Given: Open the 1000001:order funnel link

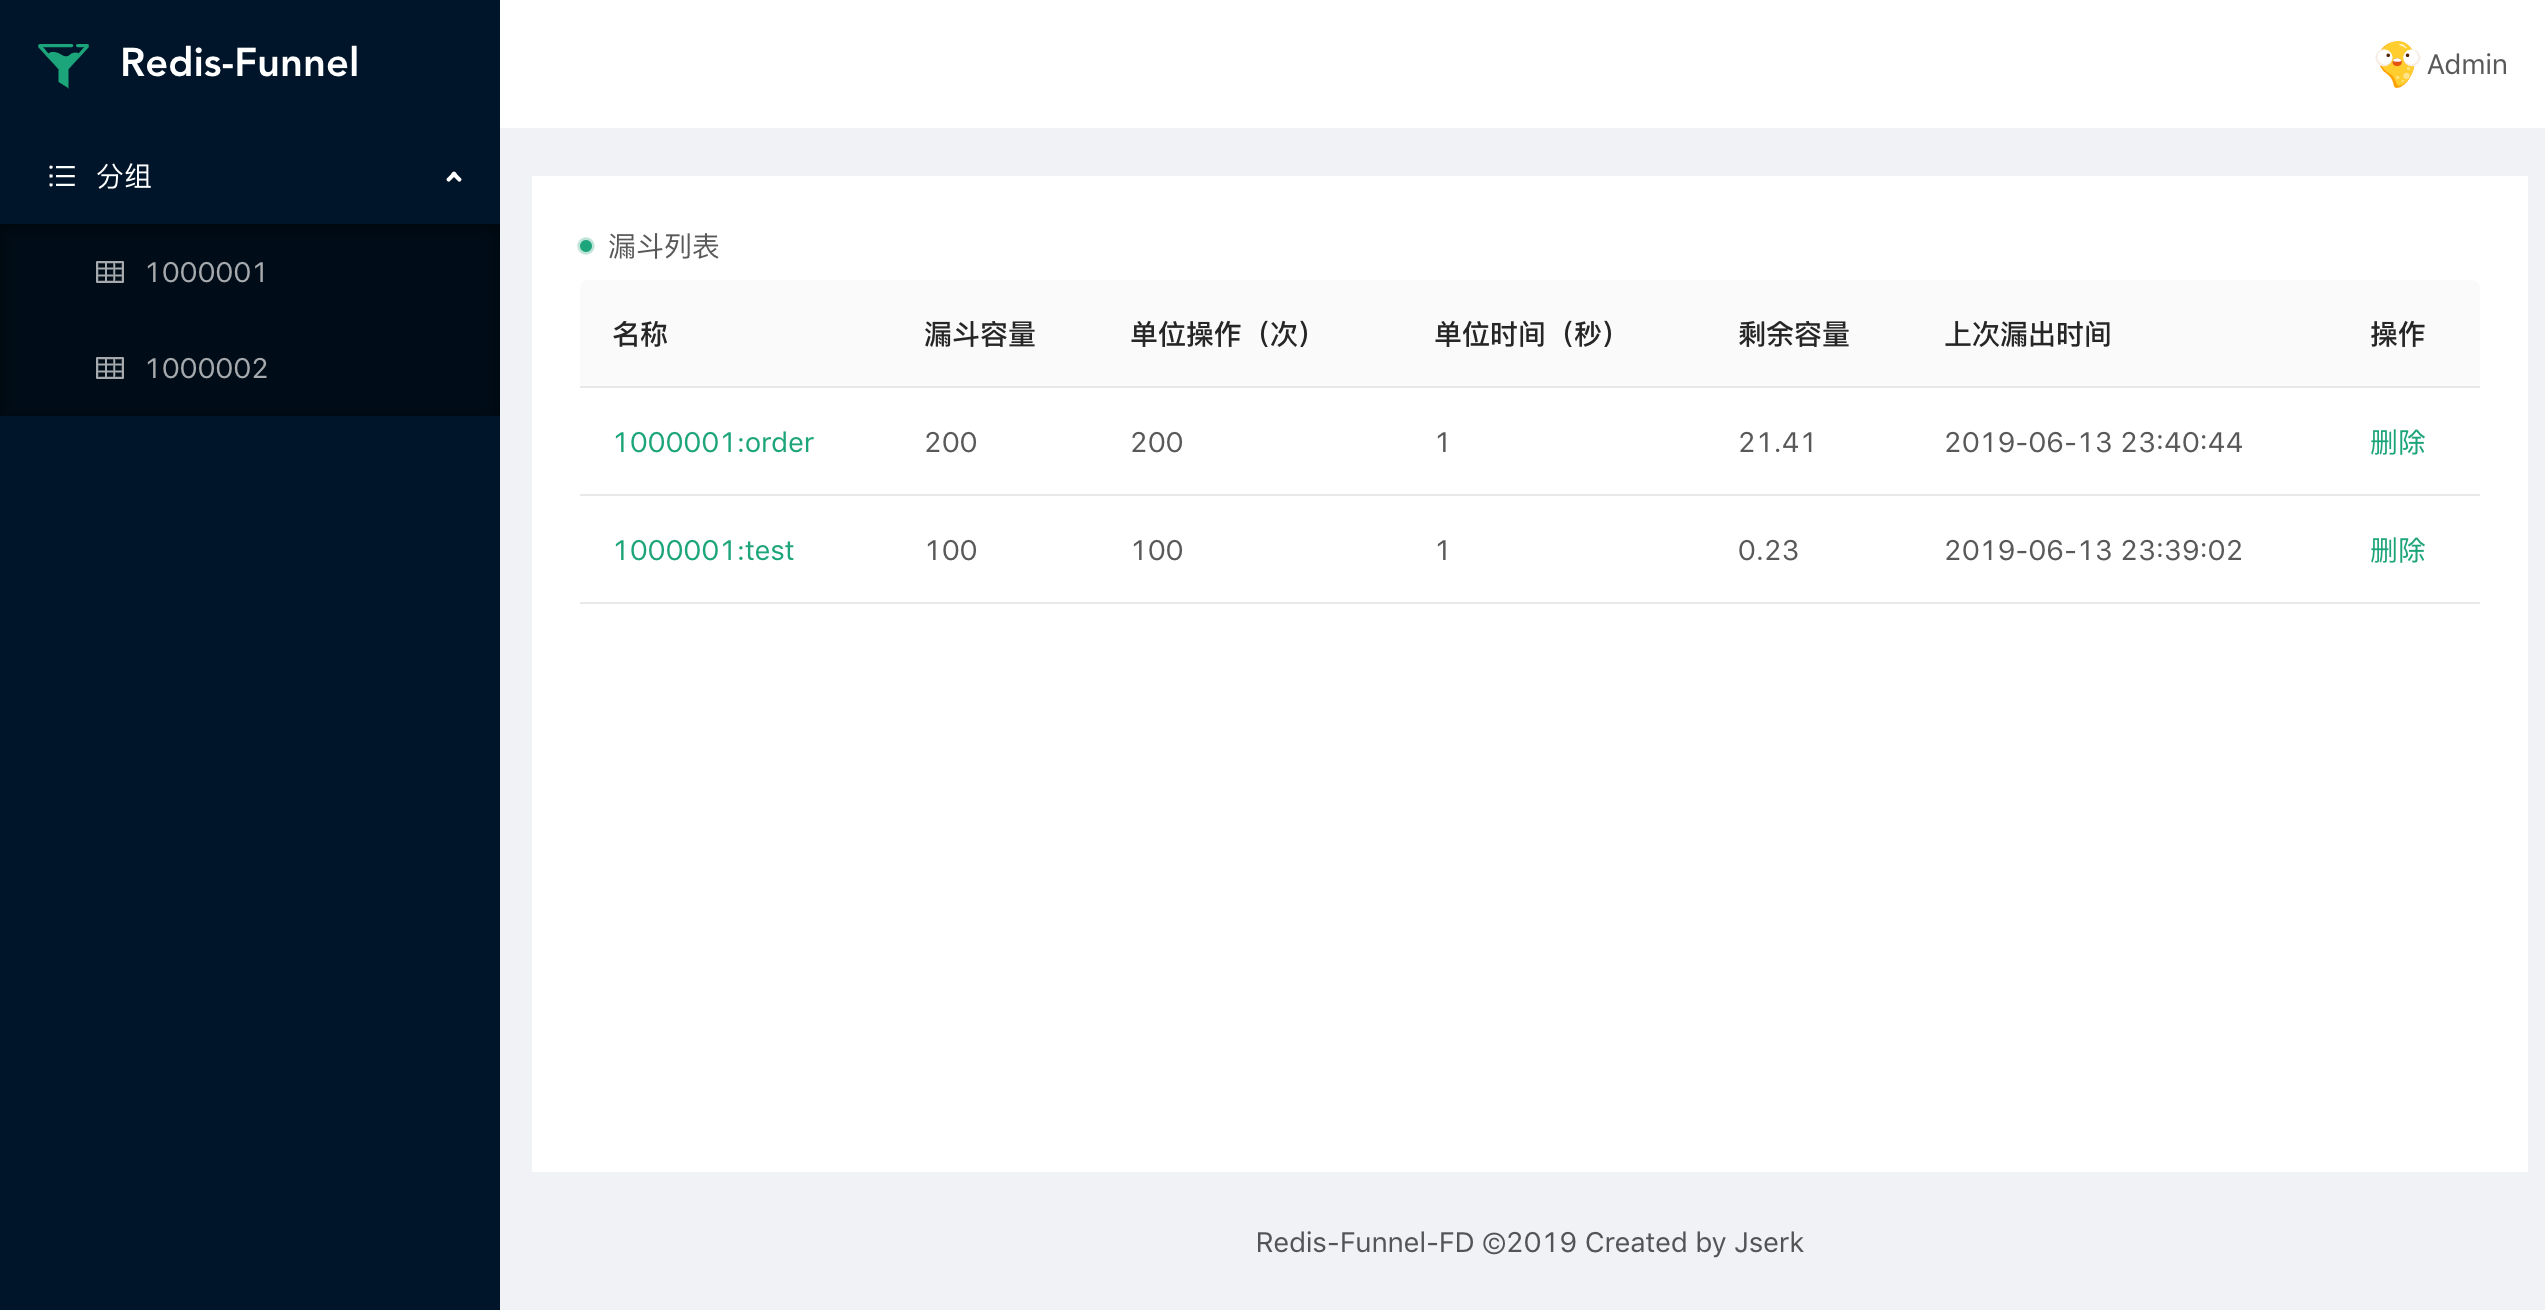Looking at the screenshot, I should click(713, 442).
